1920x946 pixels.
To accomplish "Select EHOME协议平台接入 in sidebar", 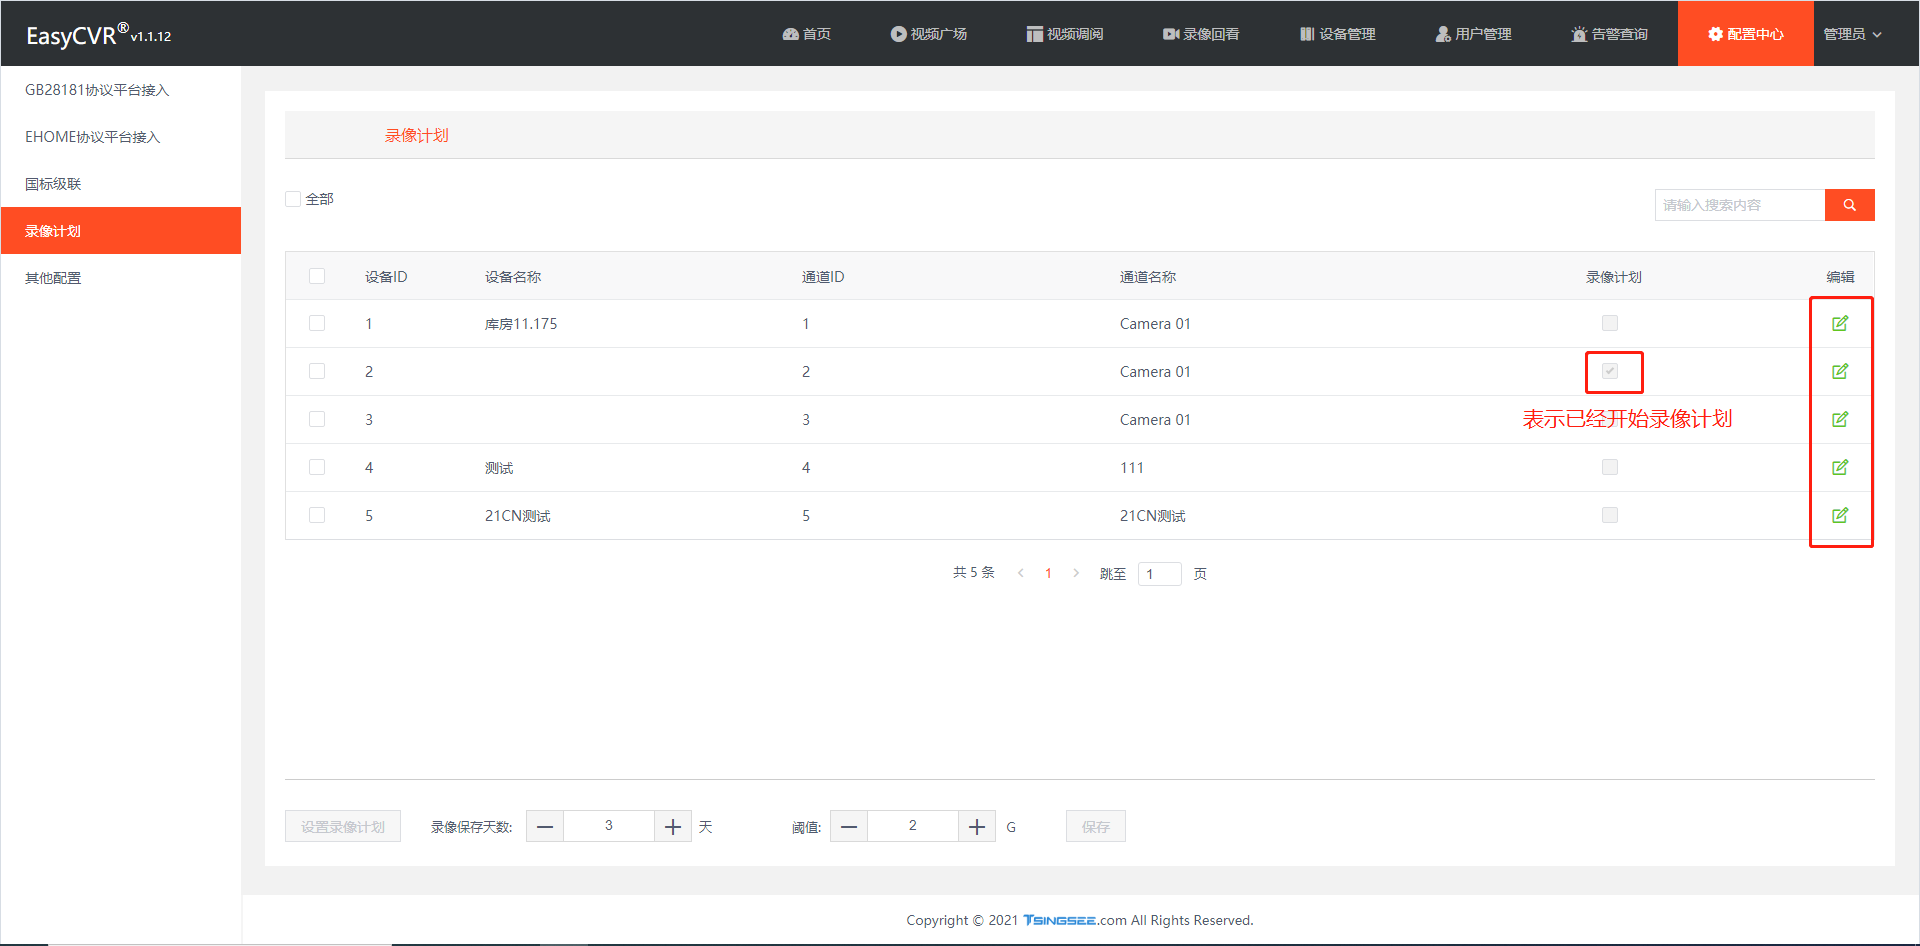I will point(121,137).
